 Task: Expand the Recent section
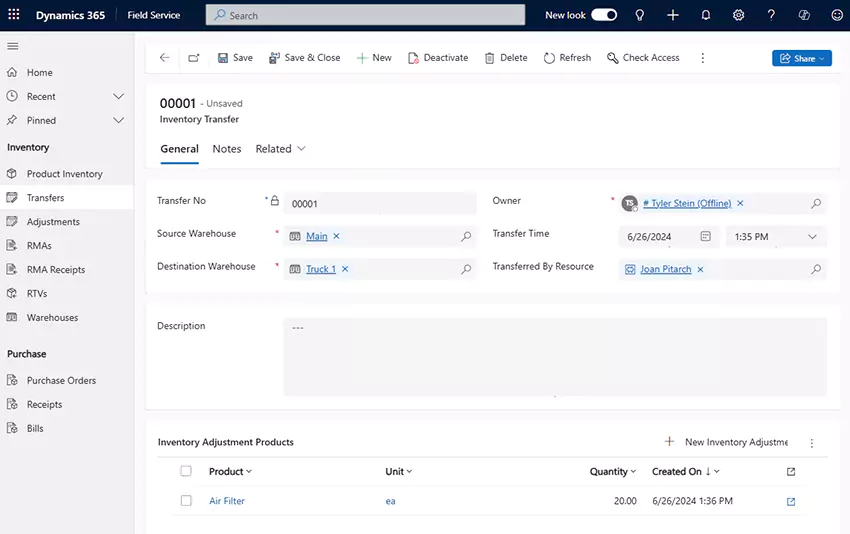coord(119,96)
